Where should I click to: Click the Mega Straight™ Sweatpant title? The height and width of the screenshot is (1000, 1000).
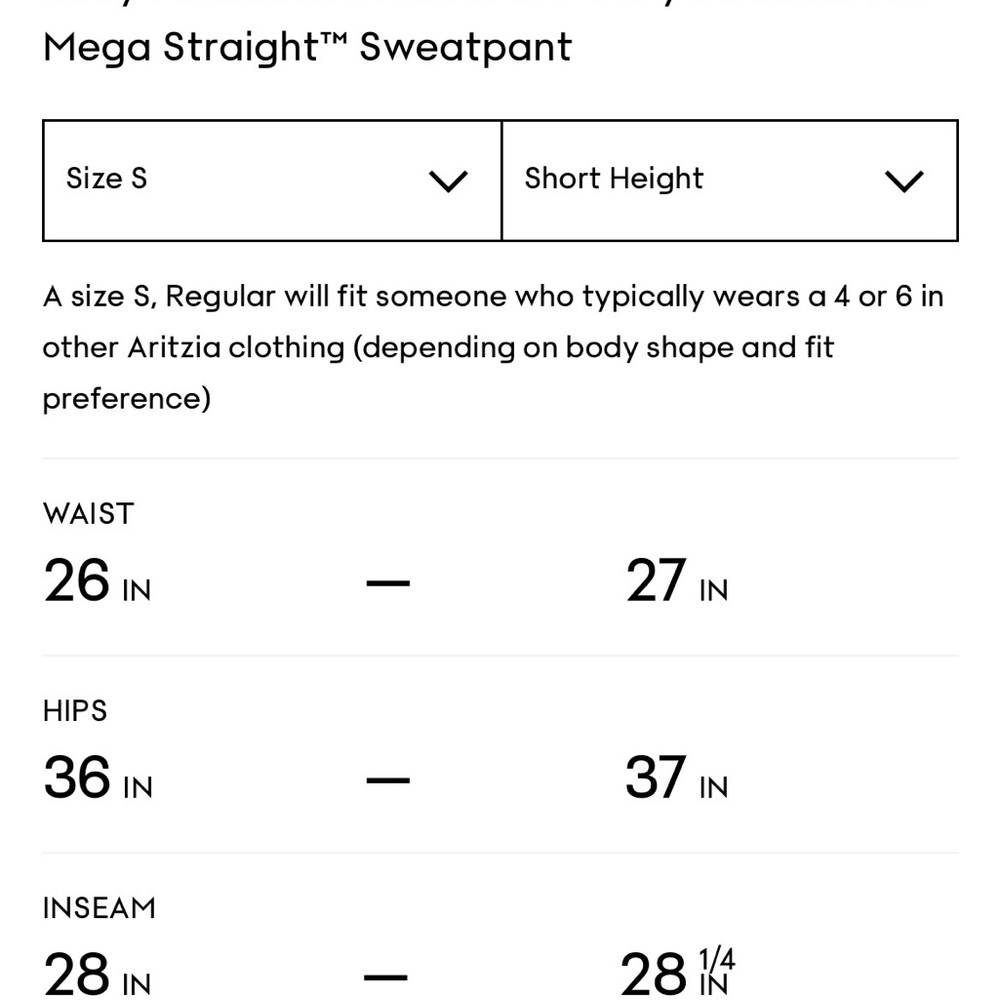307,48
